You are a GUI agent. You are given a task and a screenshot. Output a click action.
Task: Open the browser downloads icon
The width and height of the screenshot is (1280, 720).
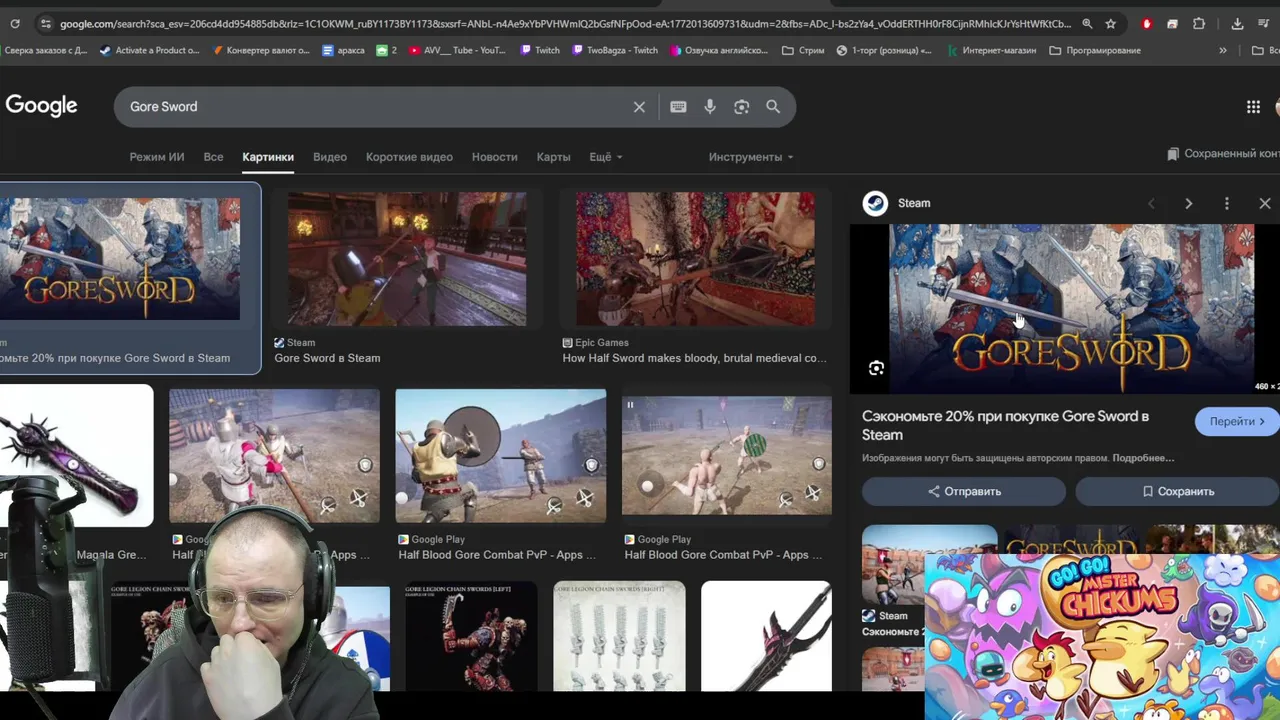[x=1237, y=23]
